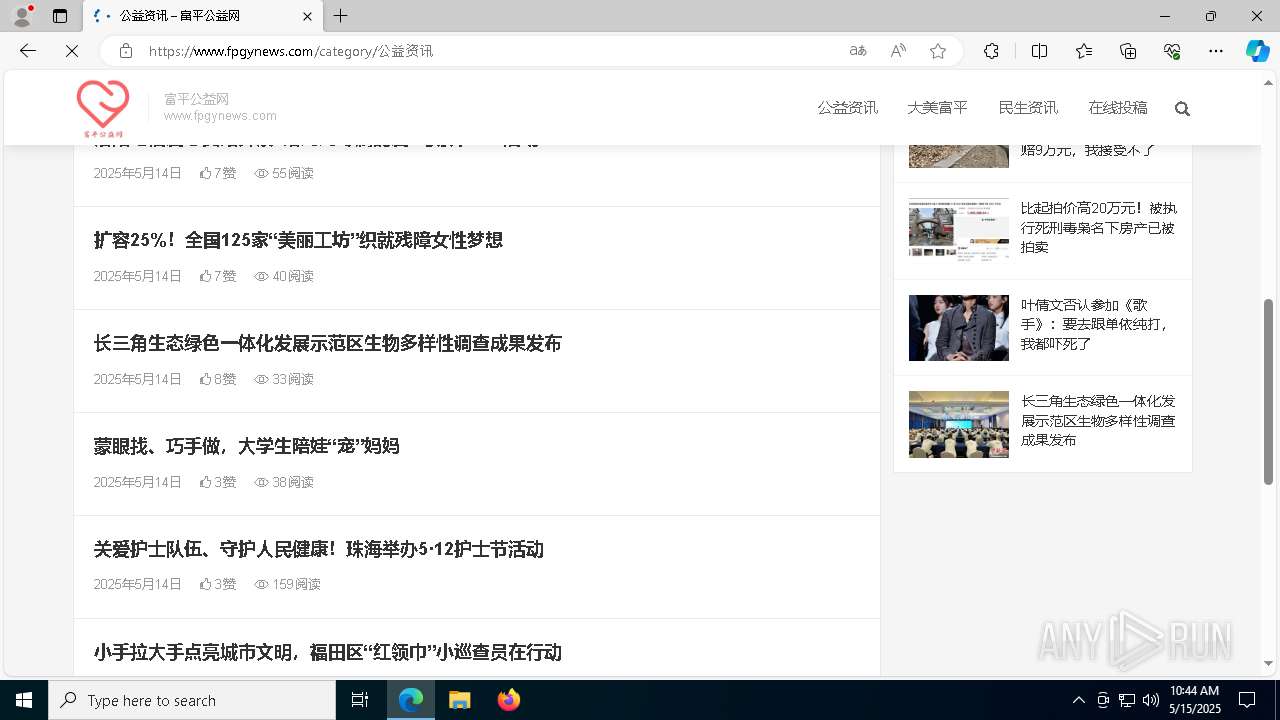Viewport: 1280px width, 720px height.
Task: Stop loading the page
Action: (x=72, y=51)
